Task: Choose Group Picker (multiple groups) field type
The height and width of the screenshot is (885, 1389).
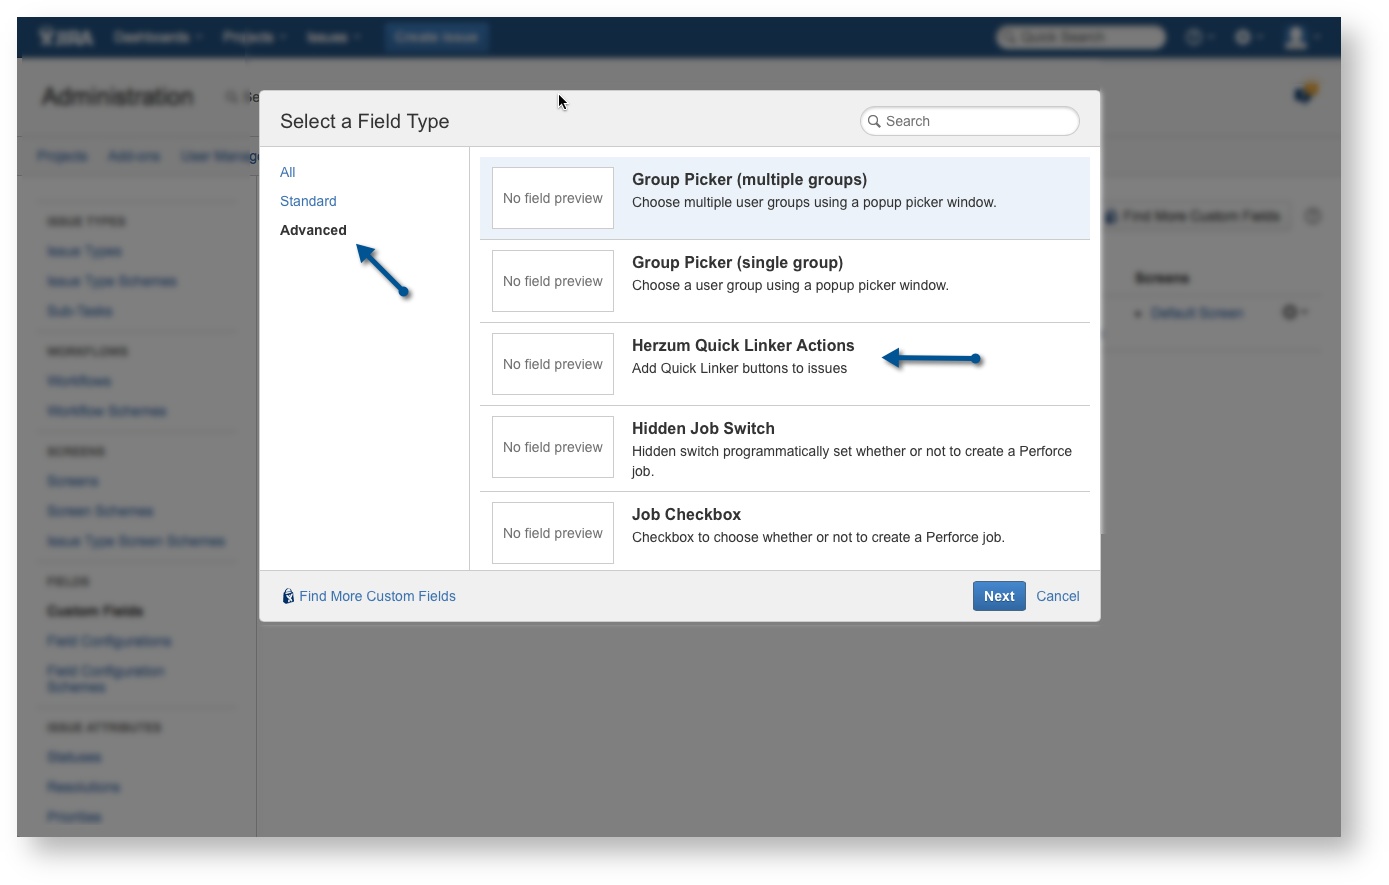Action: (x=749, y=180)
